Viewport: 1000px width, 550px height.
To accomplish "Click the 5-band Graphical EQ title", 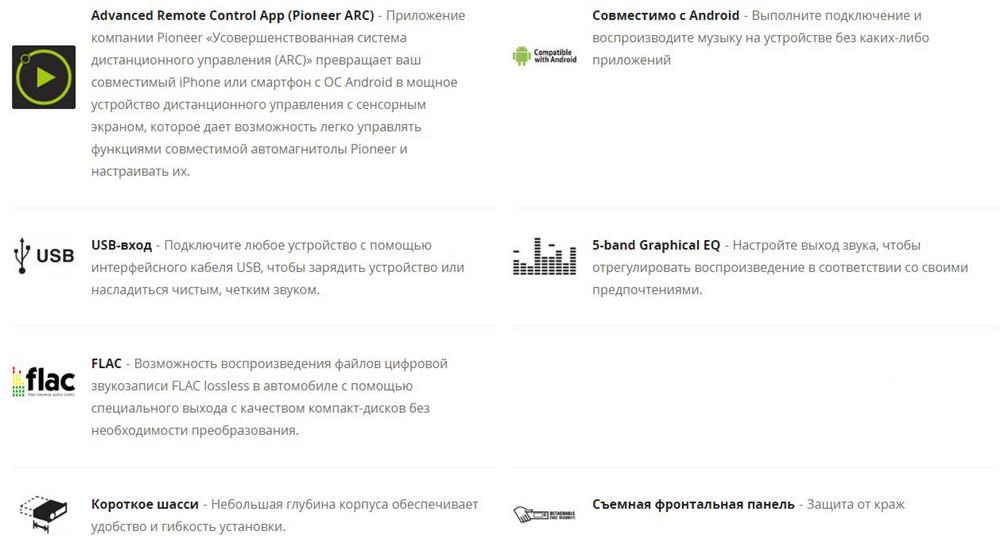I will pyautogui.click(x=656, y=245).
